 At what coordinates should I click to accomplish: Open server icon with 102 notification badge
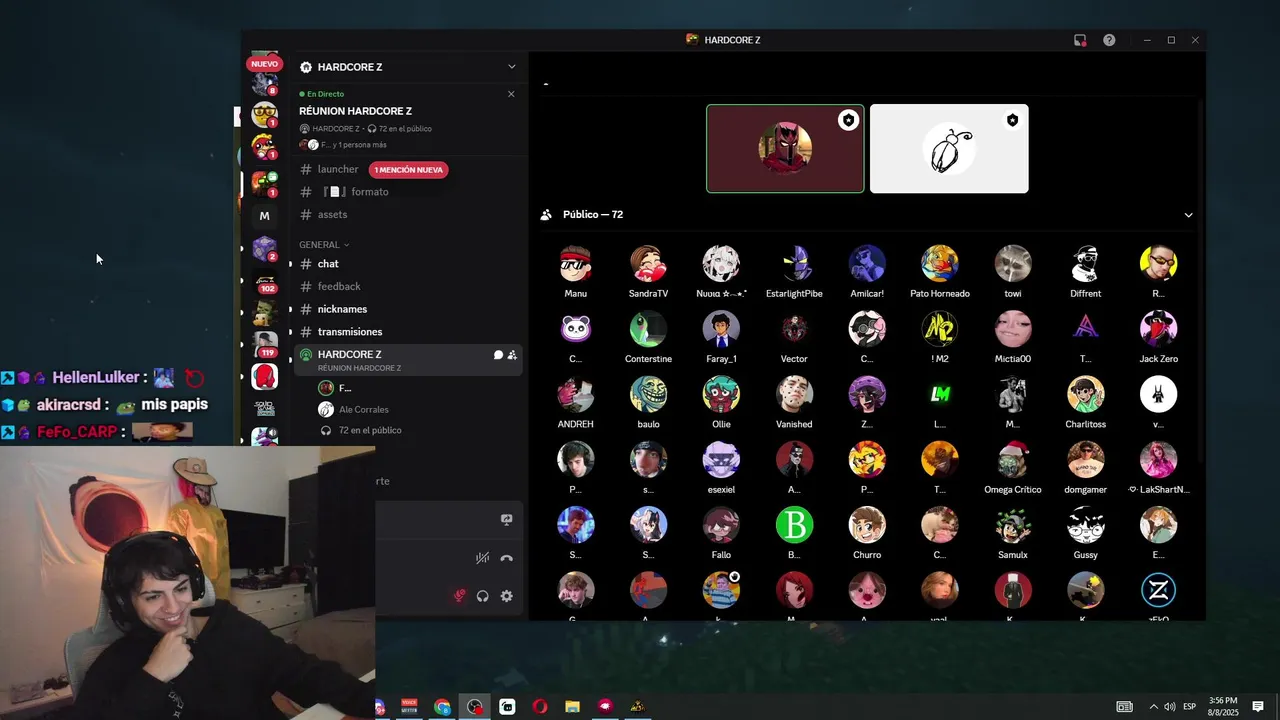tap(265, 283)
